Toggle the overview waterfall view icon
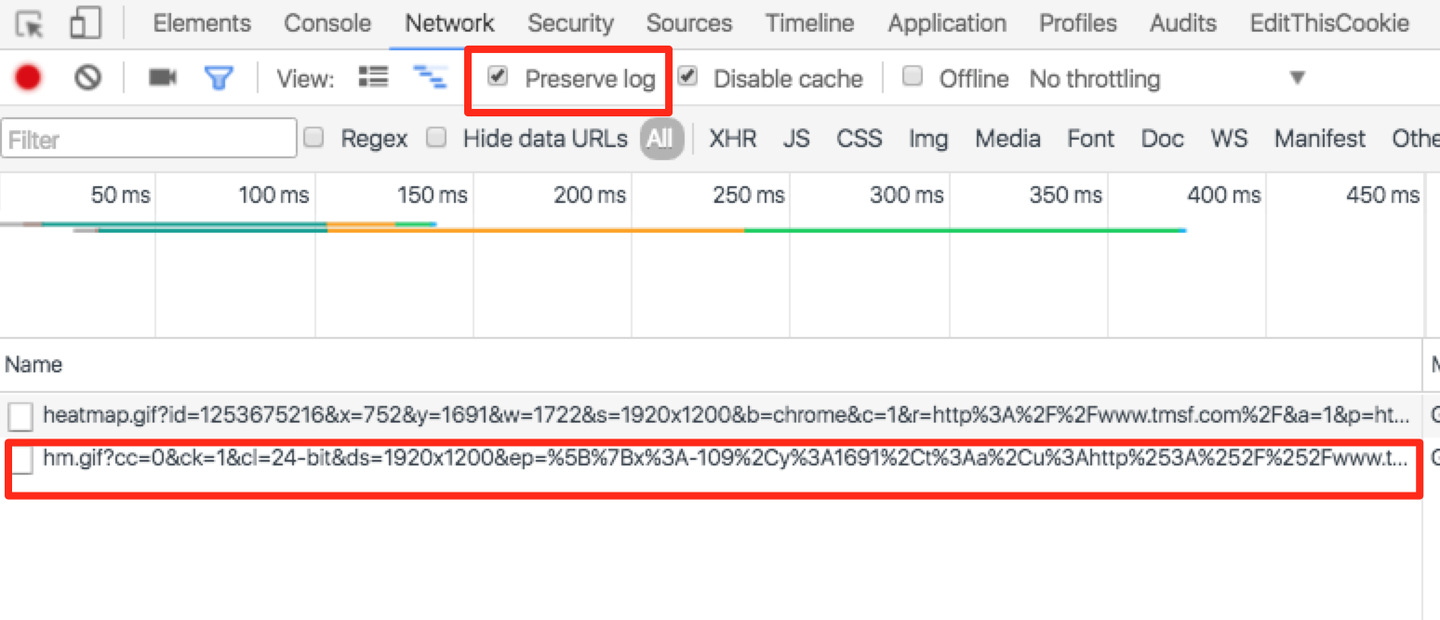This screenshot has width=1440, height=620. pyautogui.click(x=431, y=77)
